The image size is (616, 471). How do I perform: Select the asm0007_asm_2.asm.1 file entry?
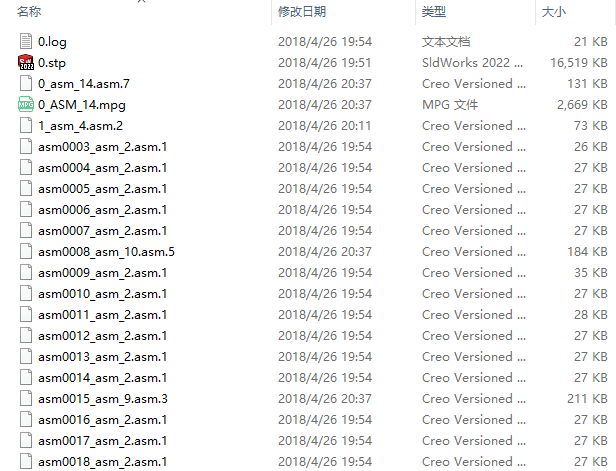click(103, 231)
